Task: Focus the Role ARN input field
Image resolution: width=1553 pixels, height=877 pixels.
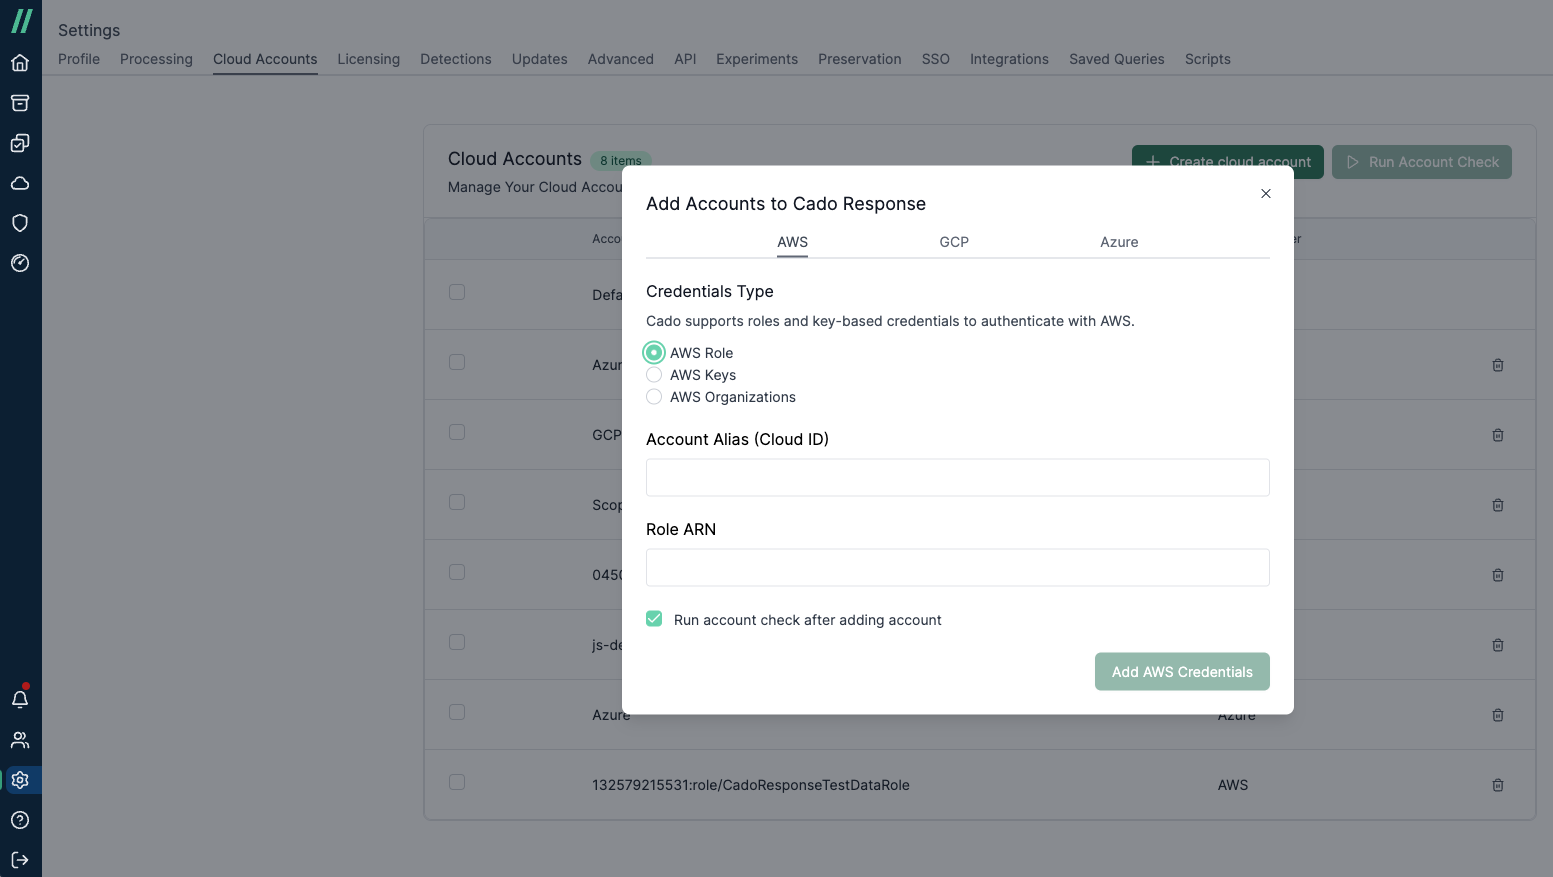Action: tap(958, 568)
